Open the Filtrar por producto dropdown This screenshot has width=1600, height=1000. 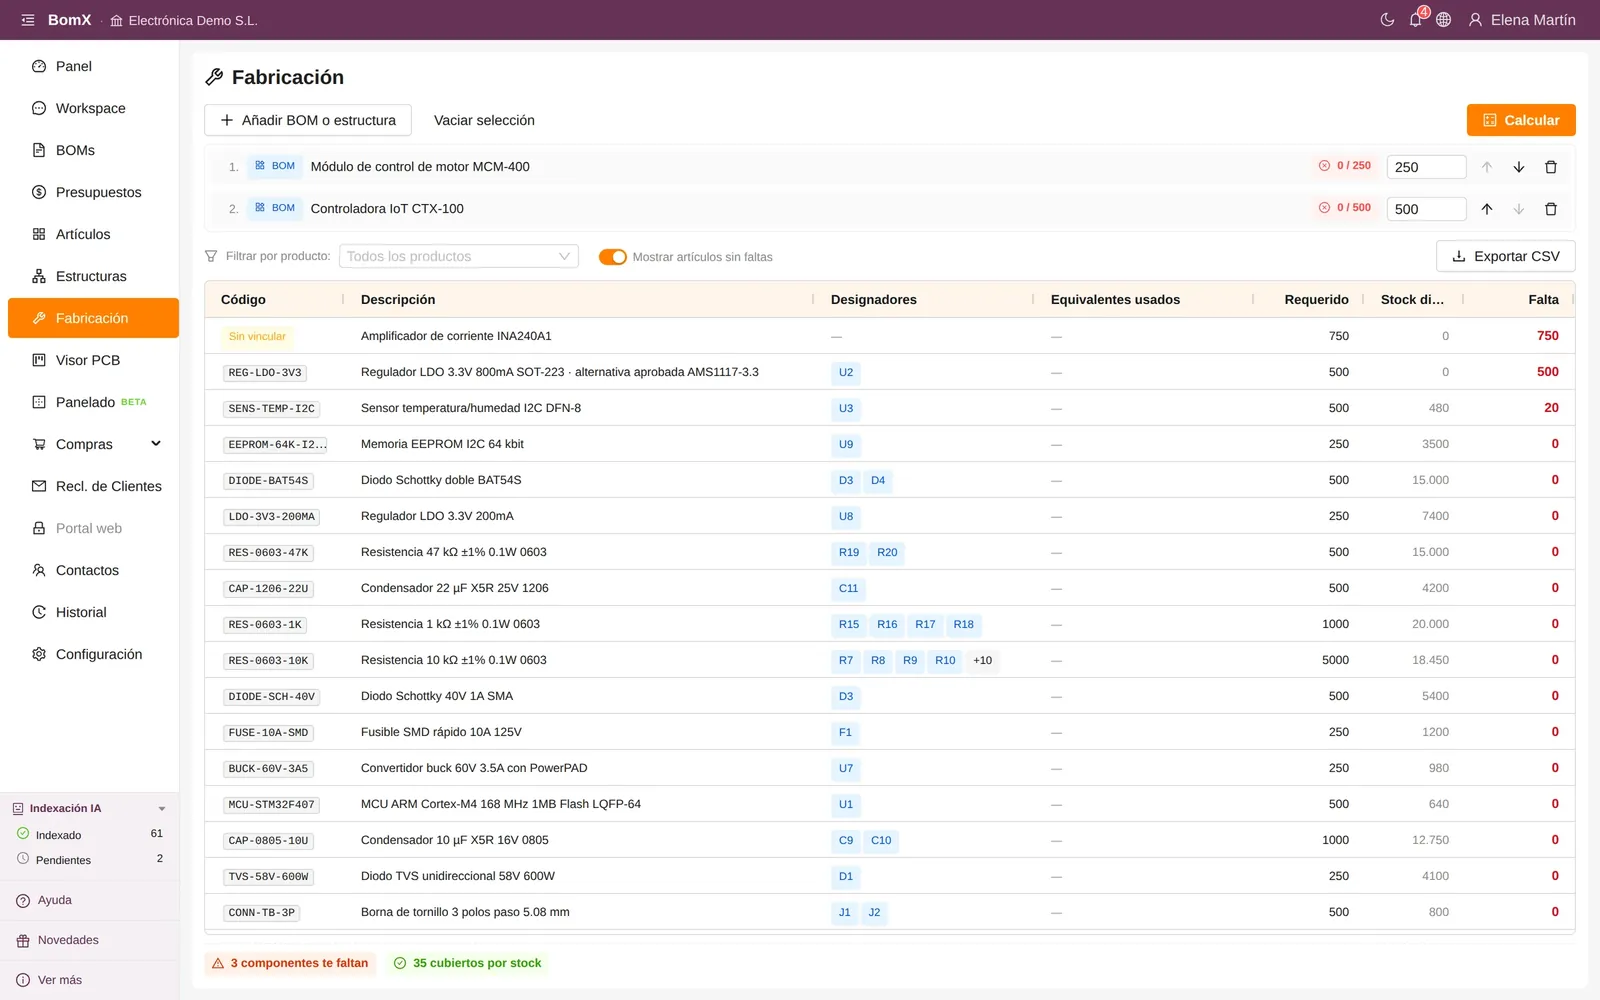click(x=459, y=257)
